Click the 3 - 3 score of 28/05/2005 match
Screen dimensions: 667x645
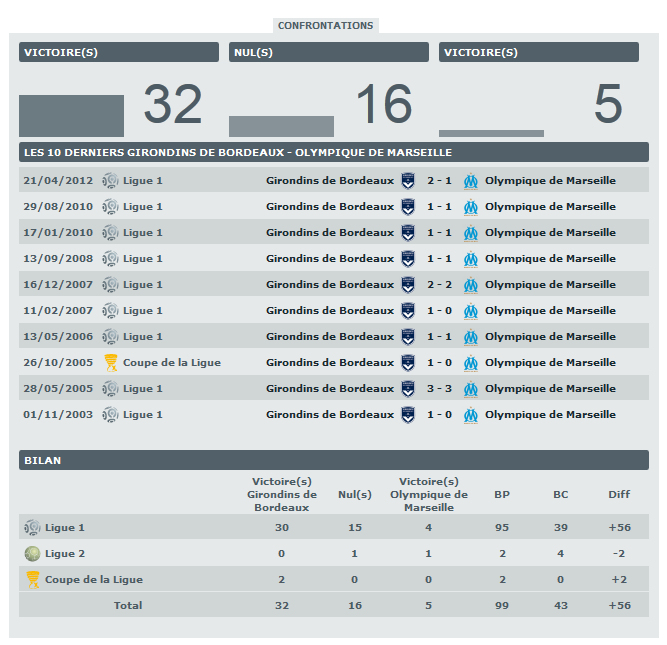(439, 389)
